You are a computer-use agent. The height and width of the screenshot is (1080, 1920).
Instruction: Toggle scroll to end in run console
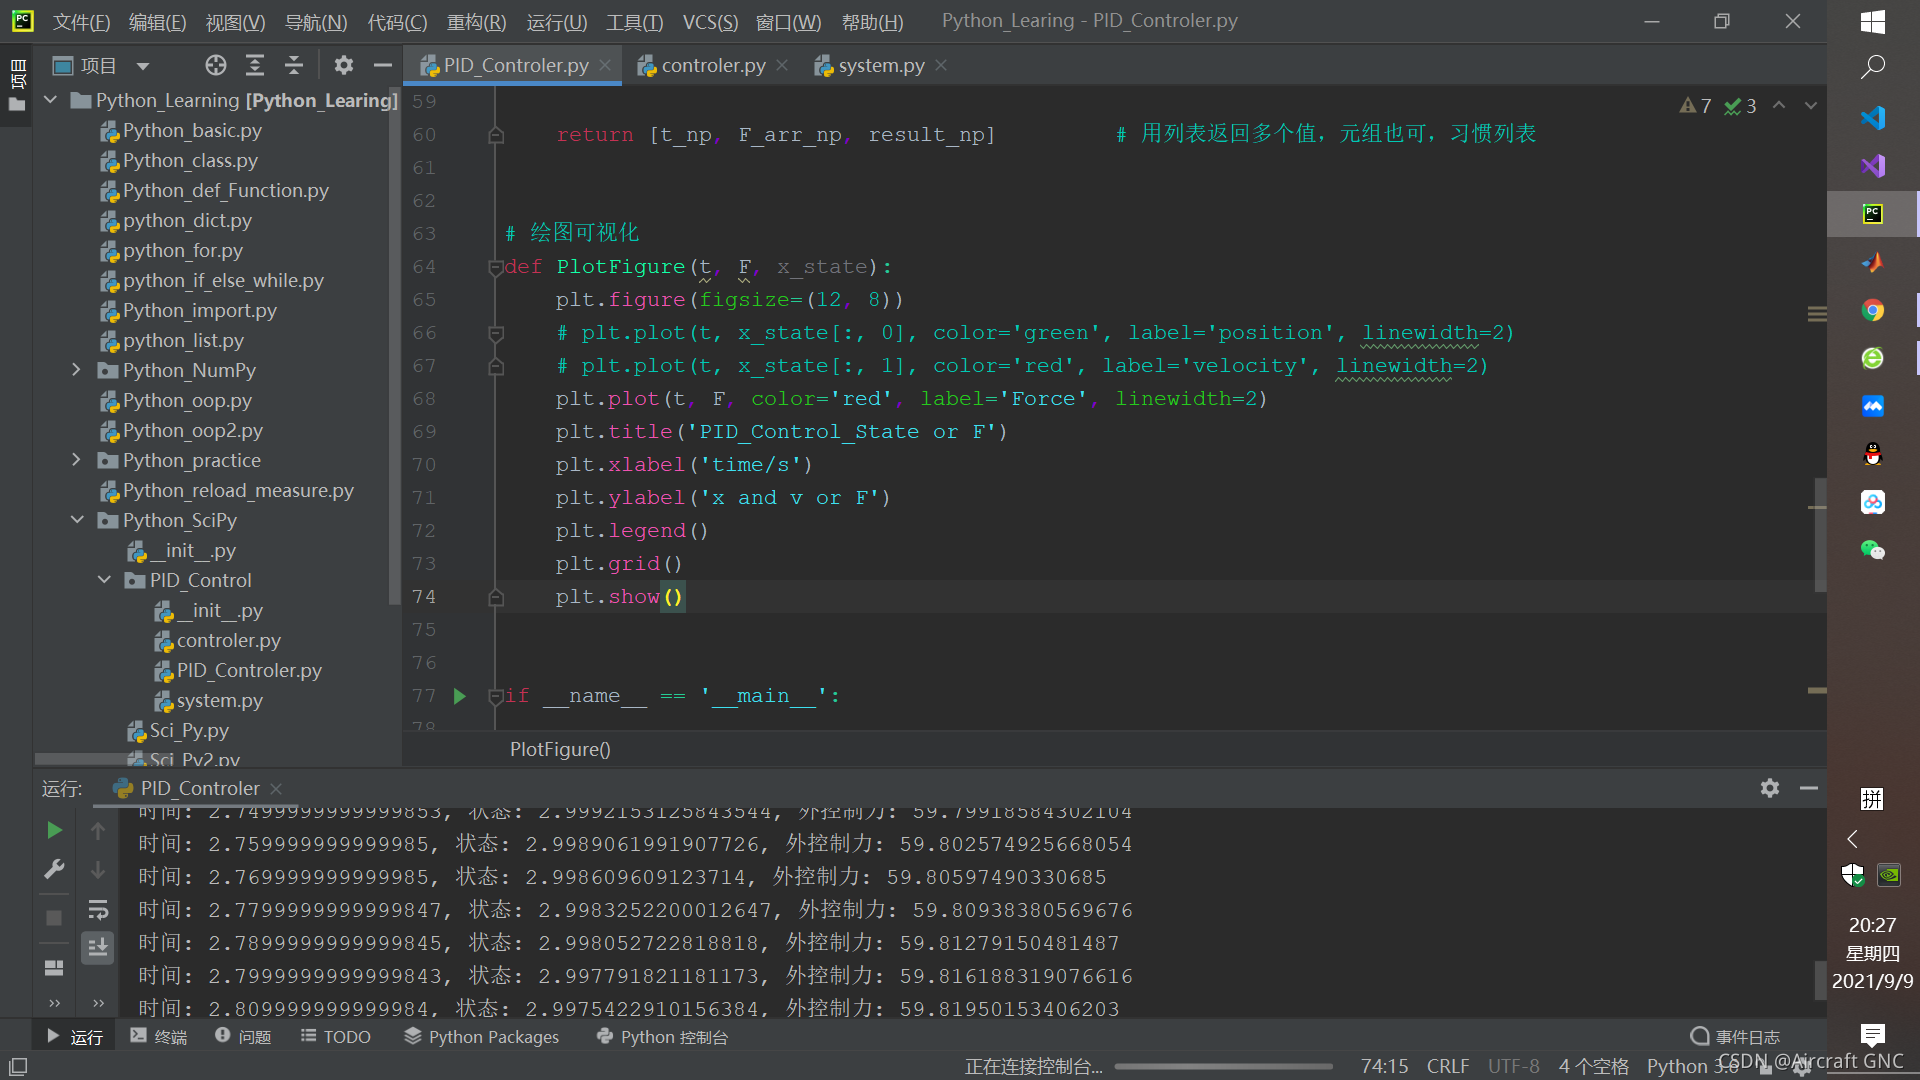tap(98, 947)
